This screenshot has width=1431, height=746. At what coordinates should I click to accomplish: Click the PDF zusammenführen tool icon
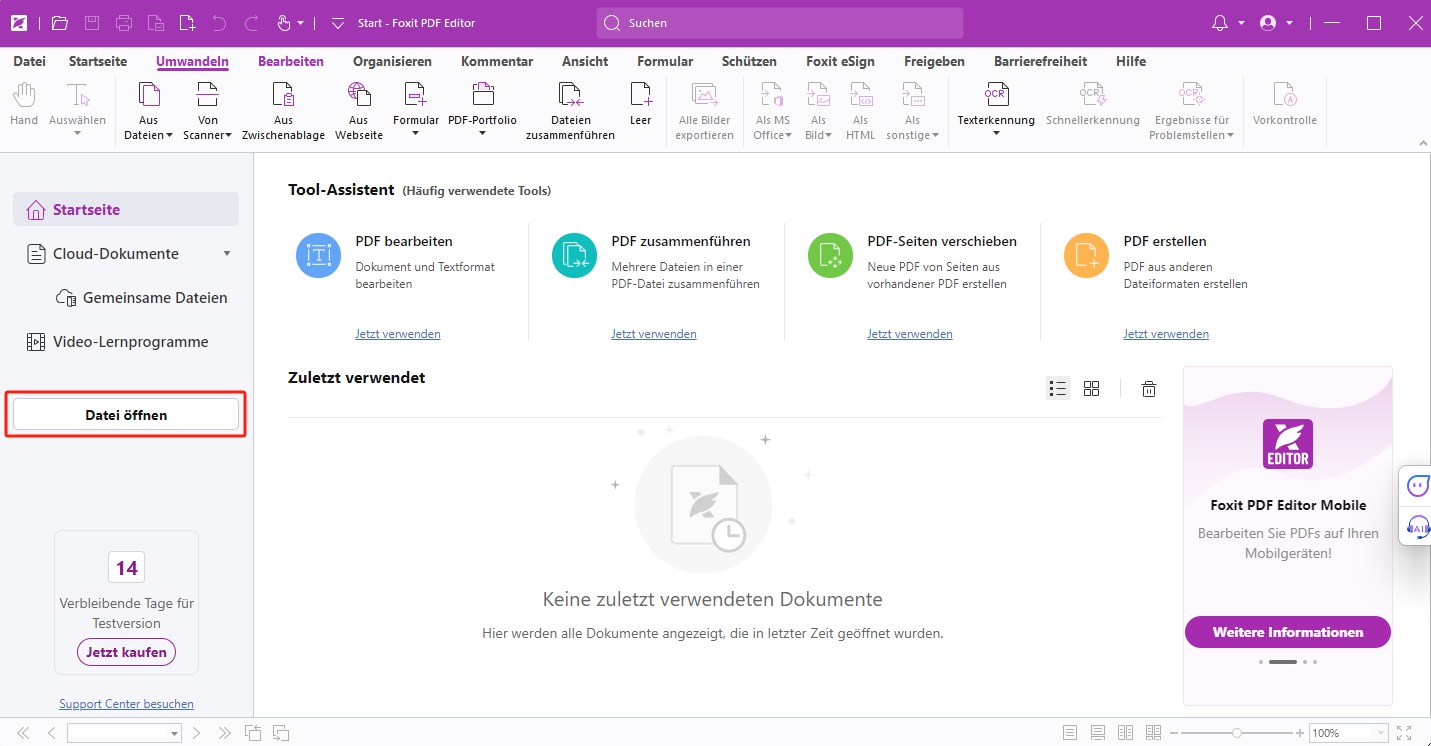click(x=574, y=255)
